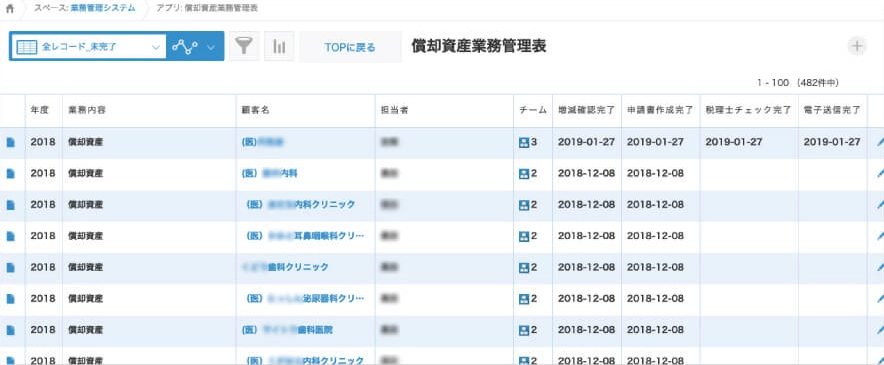Open record details icon of 内科クリニック row

coord(10,205)
